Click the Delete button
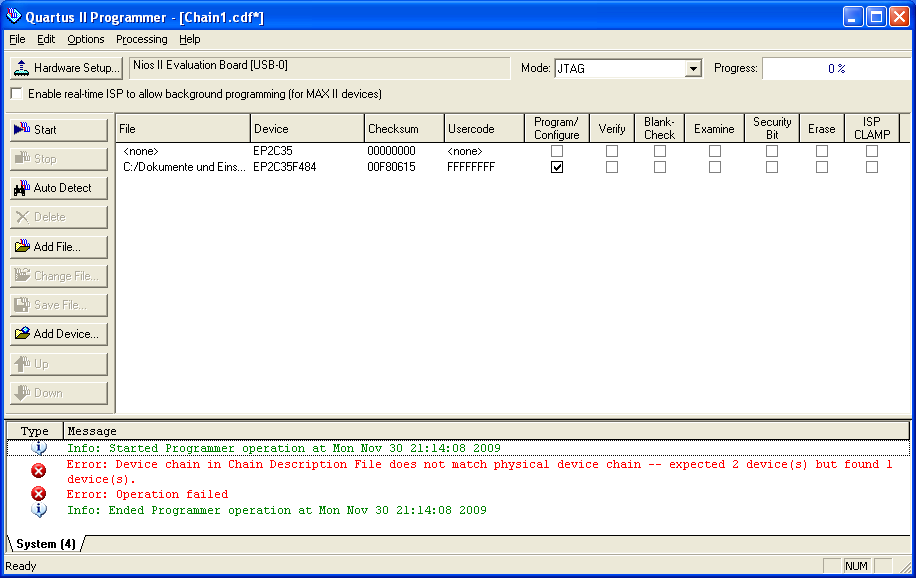916x578 pixels. (59, 217)
